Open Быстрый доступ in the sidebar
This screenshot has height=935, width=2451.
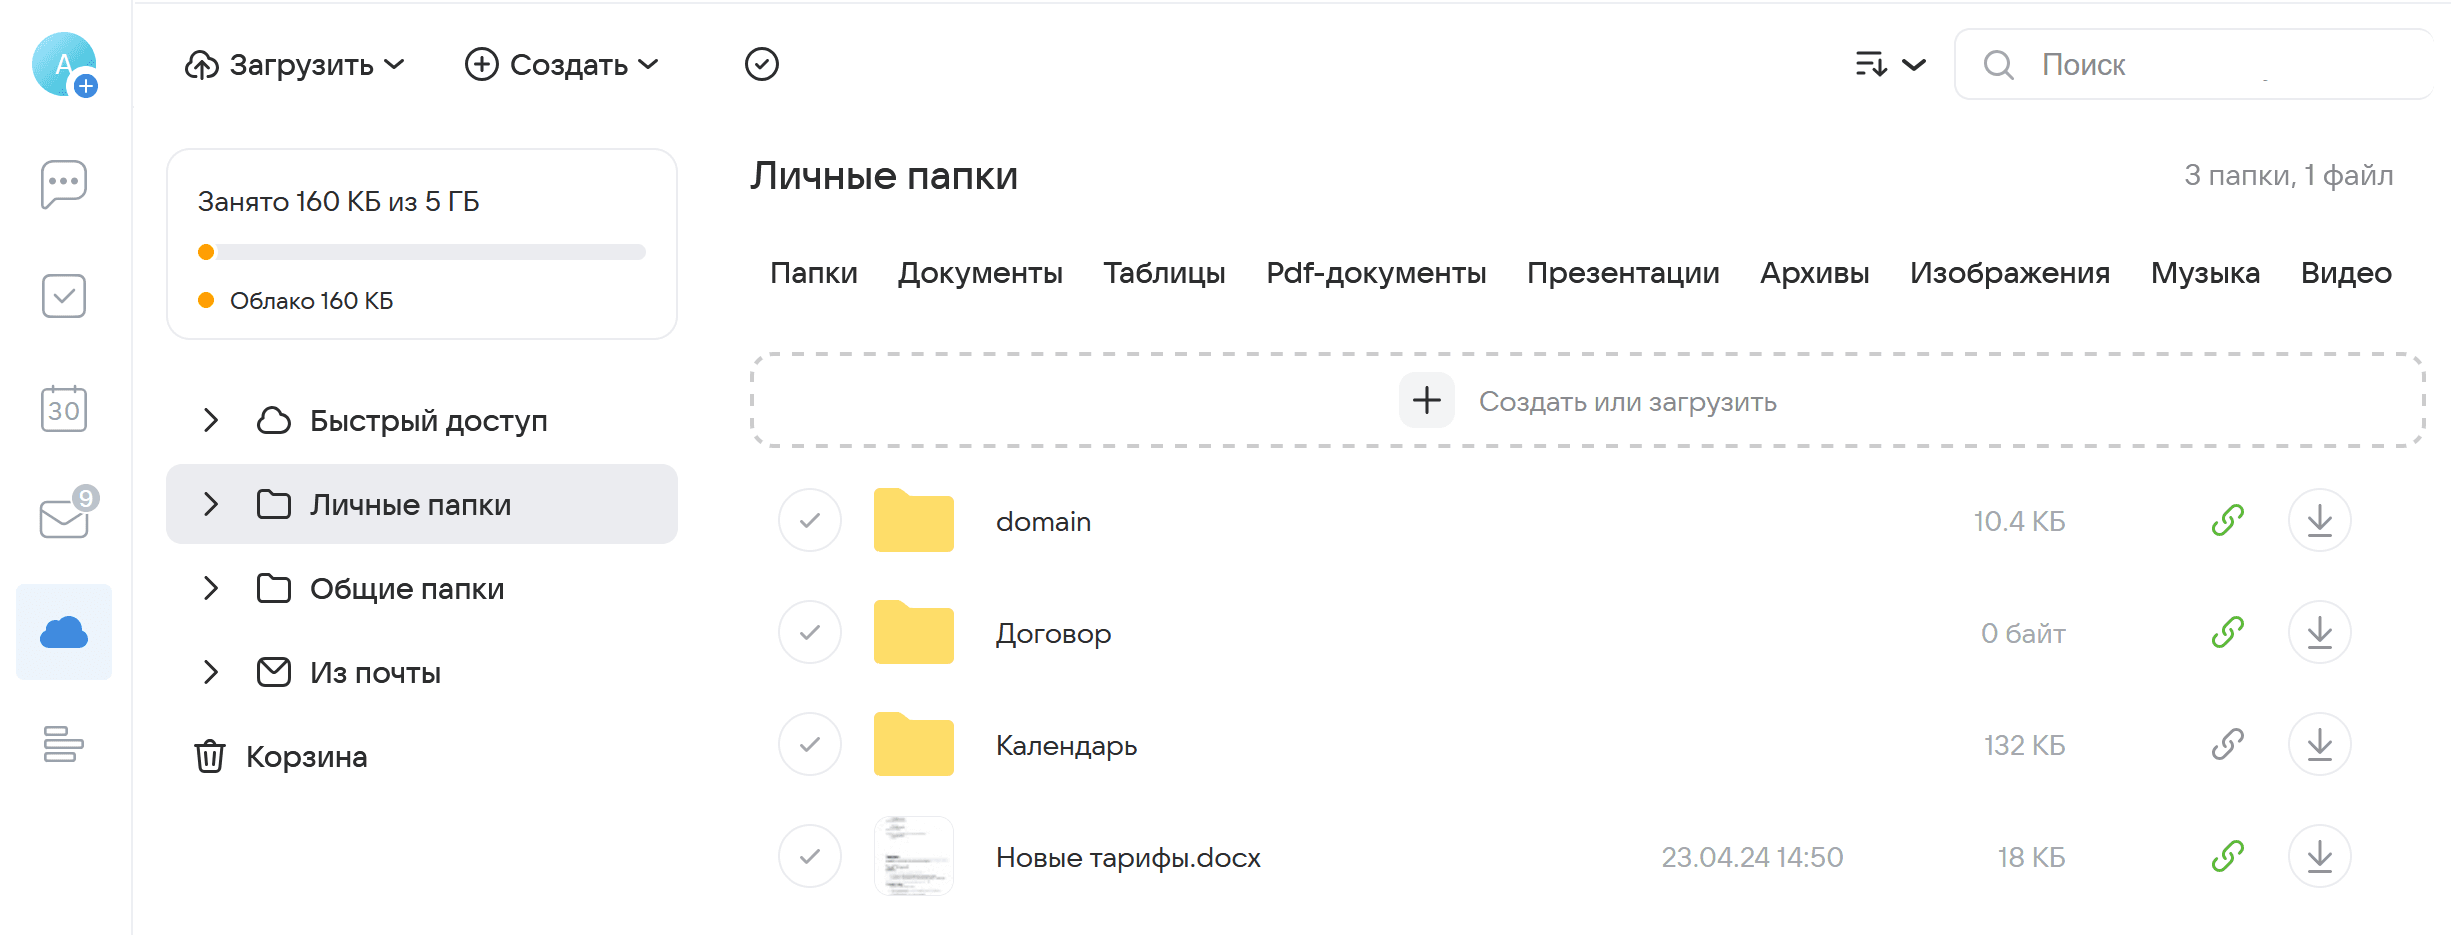422,420
